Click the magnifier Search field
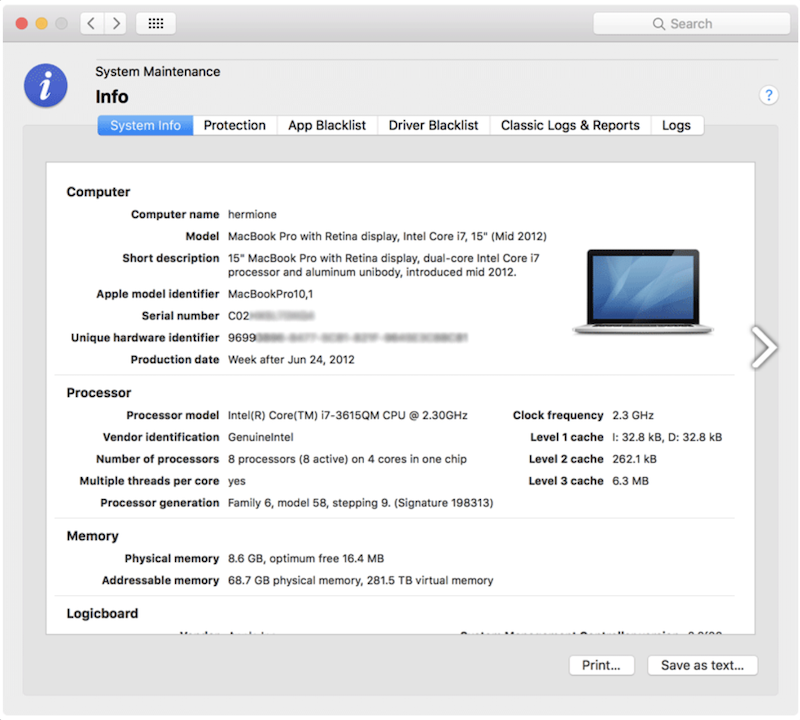The width and height of the screenshot is (800, 720). click(691, 23)
